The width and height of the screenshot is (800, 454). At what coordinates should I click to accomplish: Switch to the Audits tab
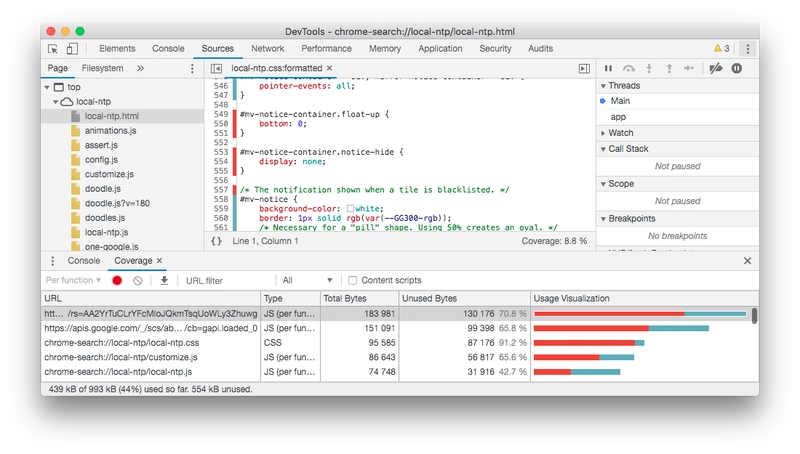(x=540, y=48)
